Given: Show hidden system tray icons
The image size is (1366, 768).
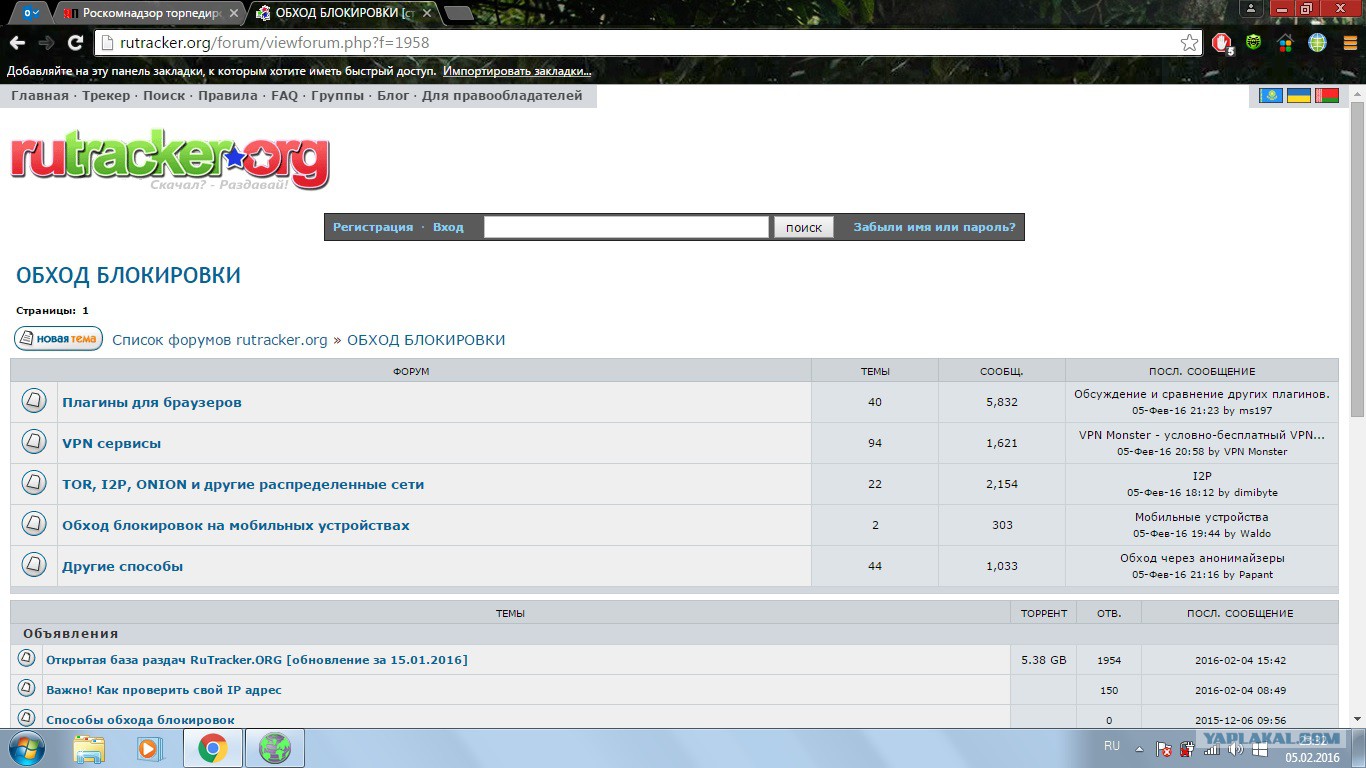Looking at the screenshot, I should click(x=1139, y=747).
